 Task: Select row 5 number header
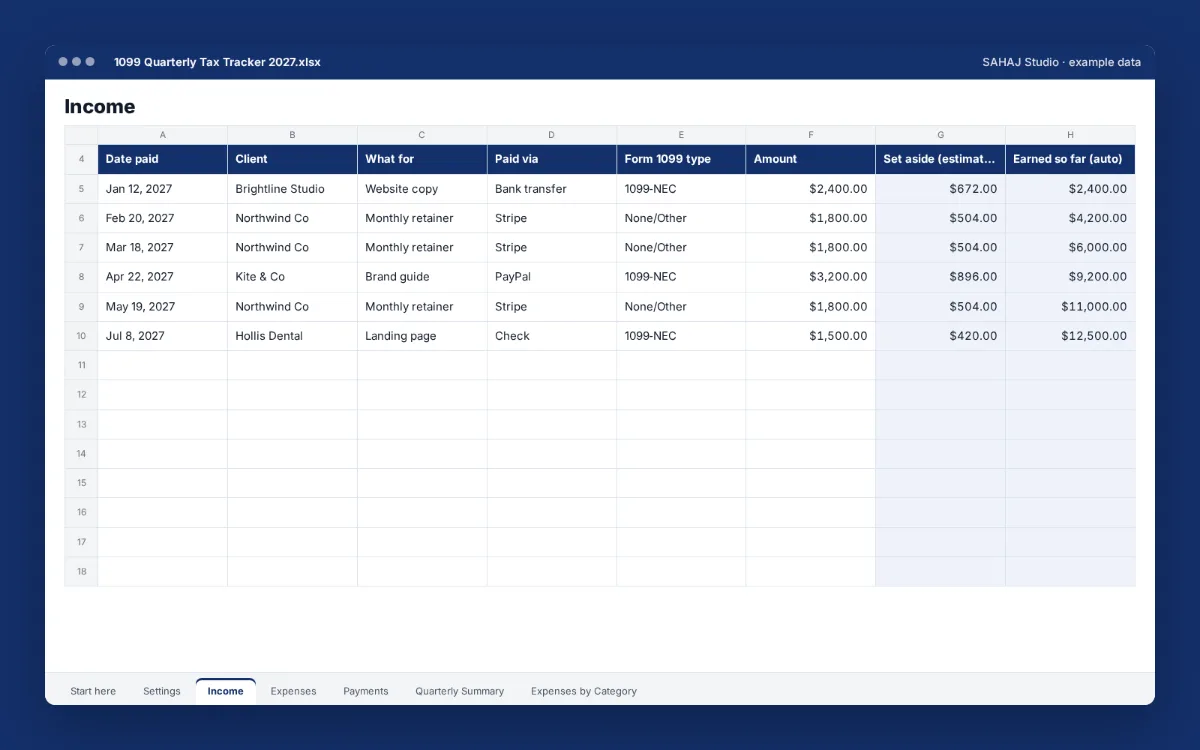point(81,189)
